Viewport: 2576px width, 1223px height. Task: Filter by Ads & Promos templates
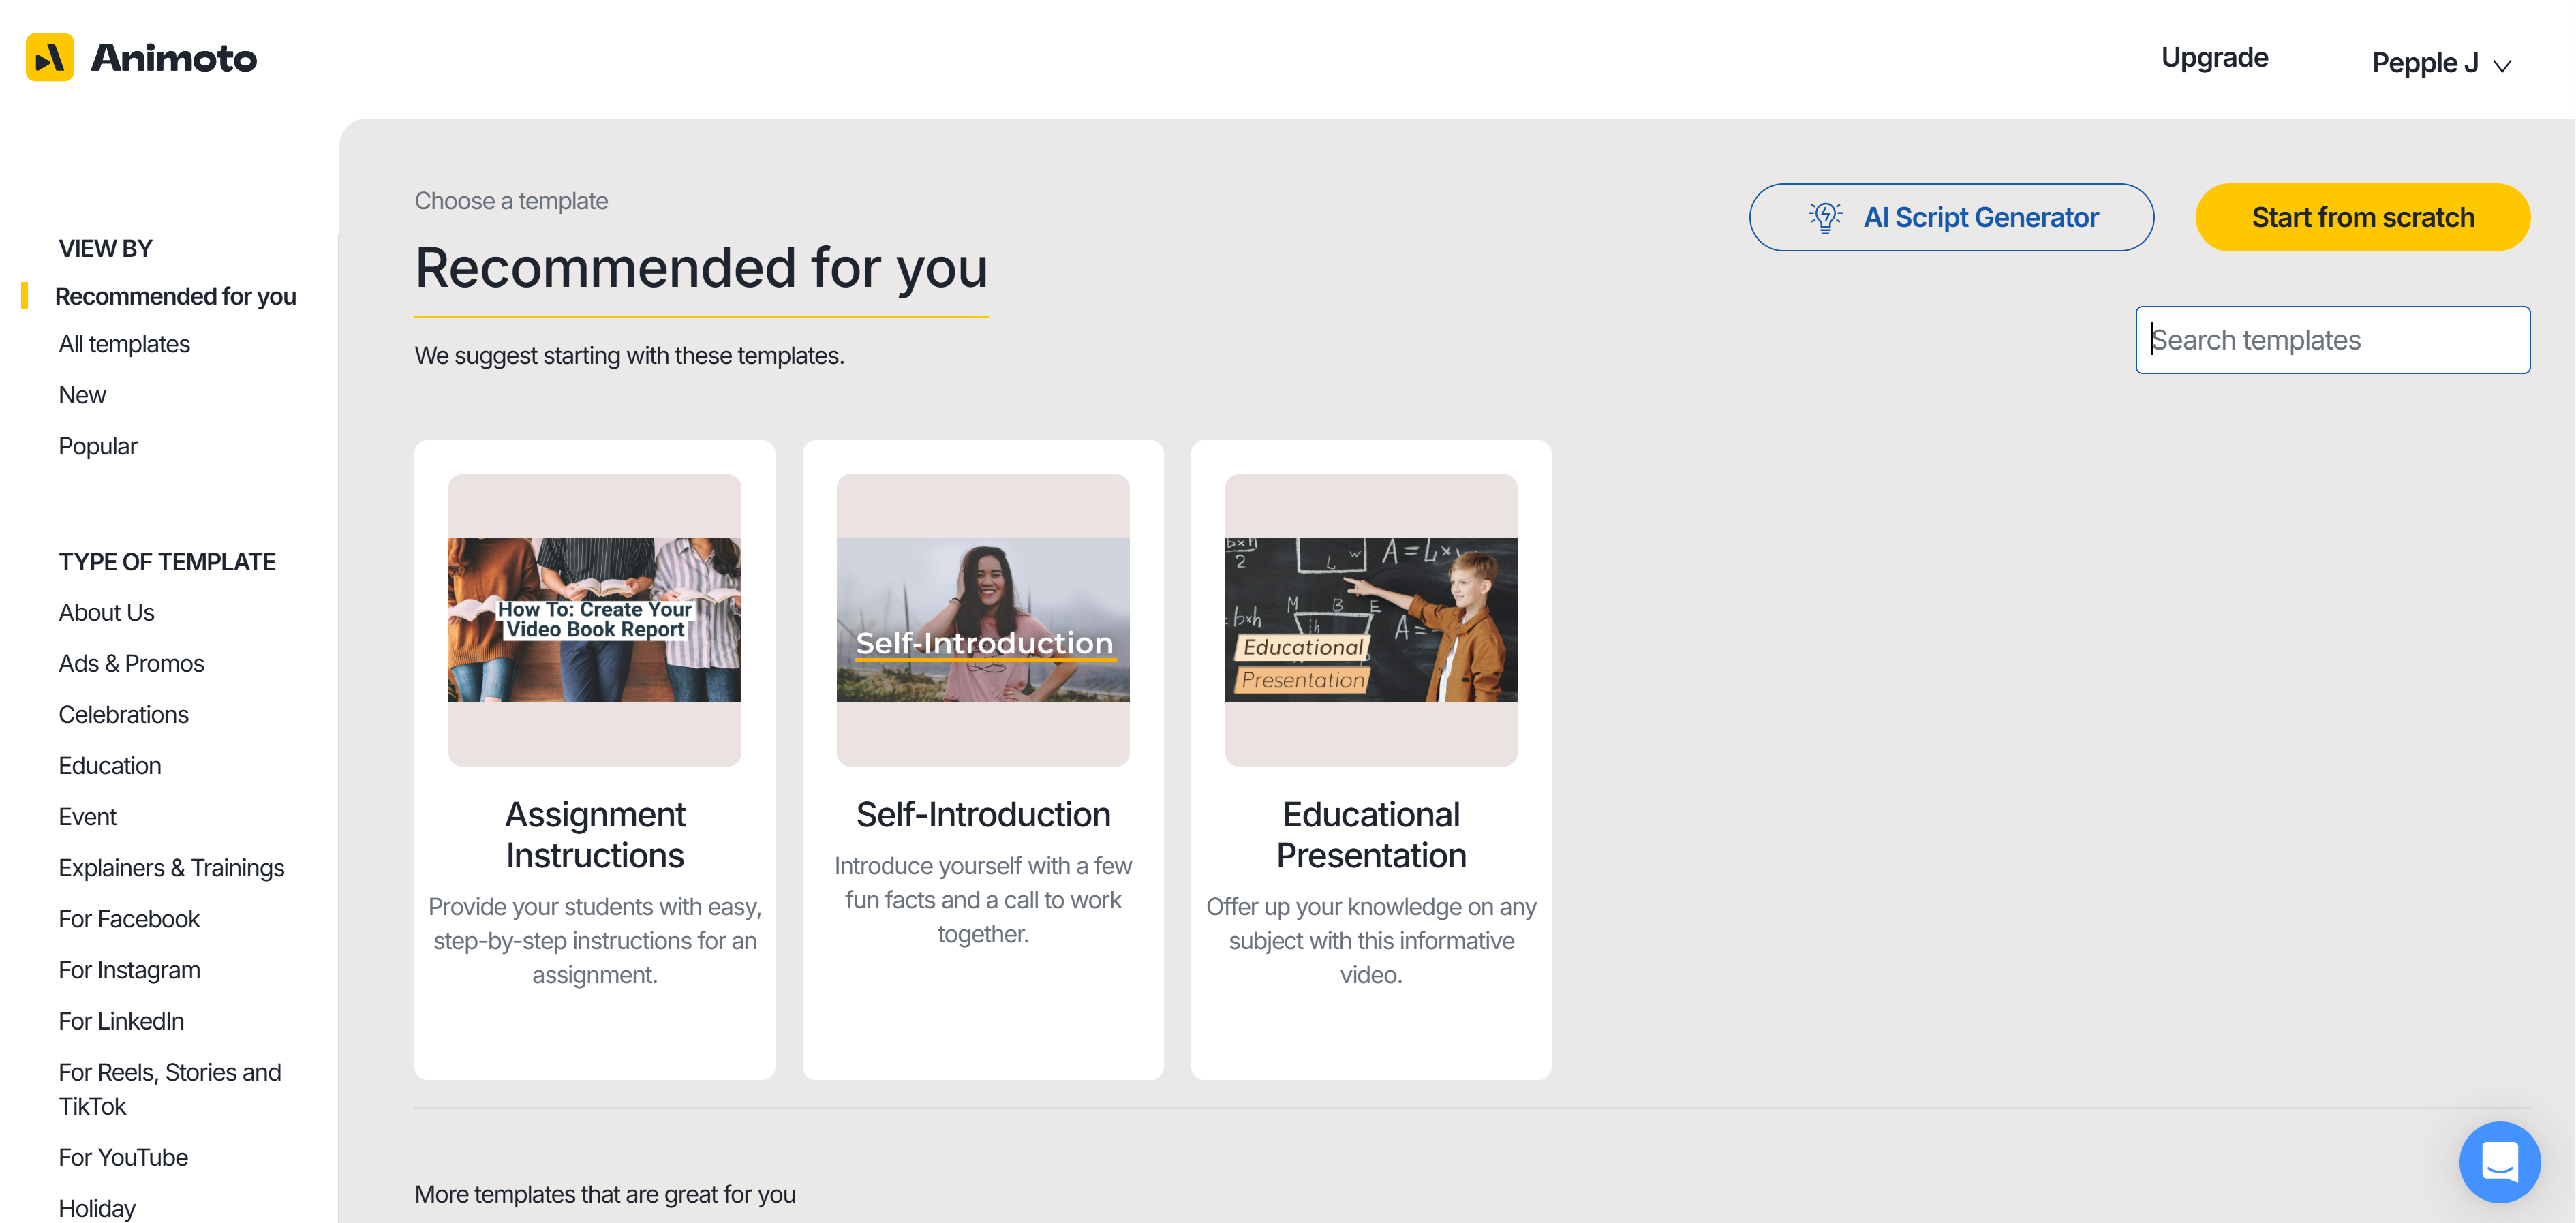tap(131, 664)
